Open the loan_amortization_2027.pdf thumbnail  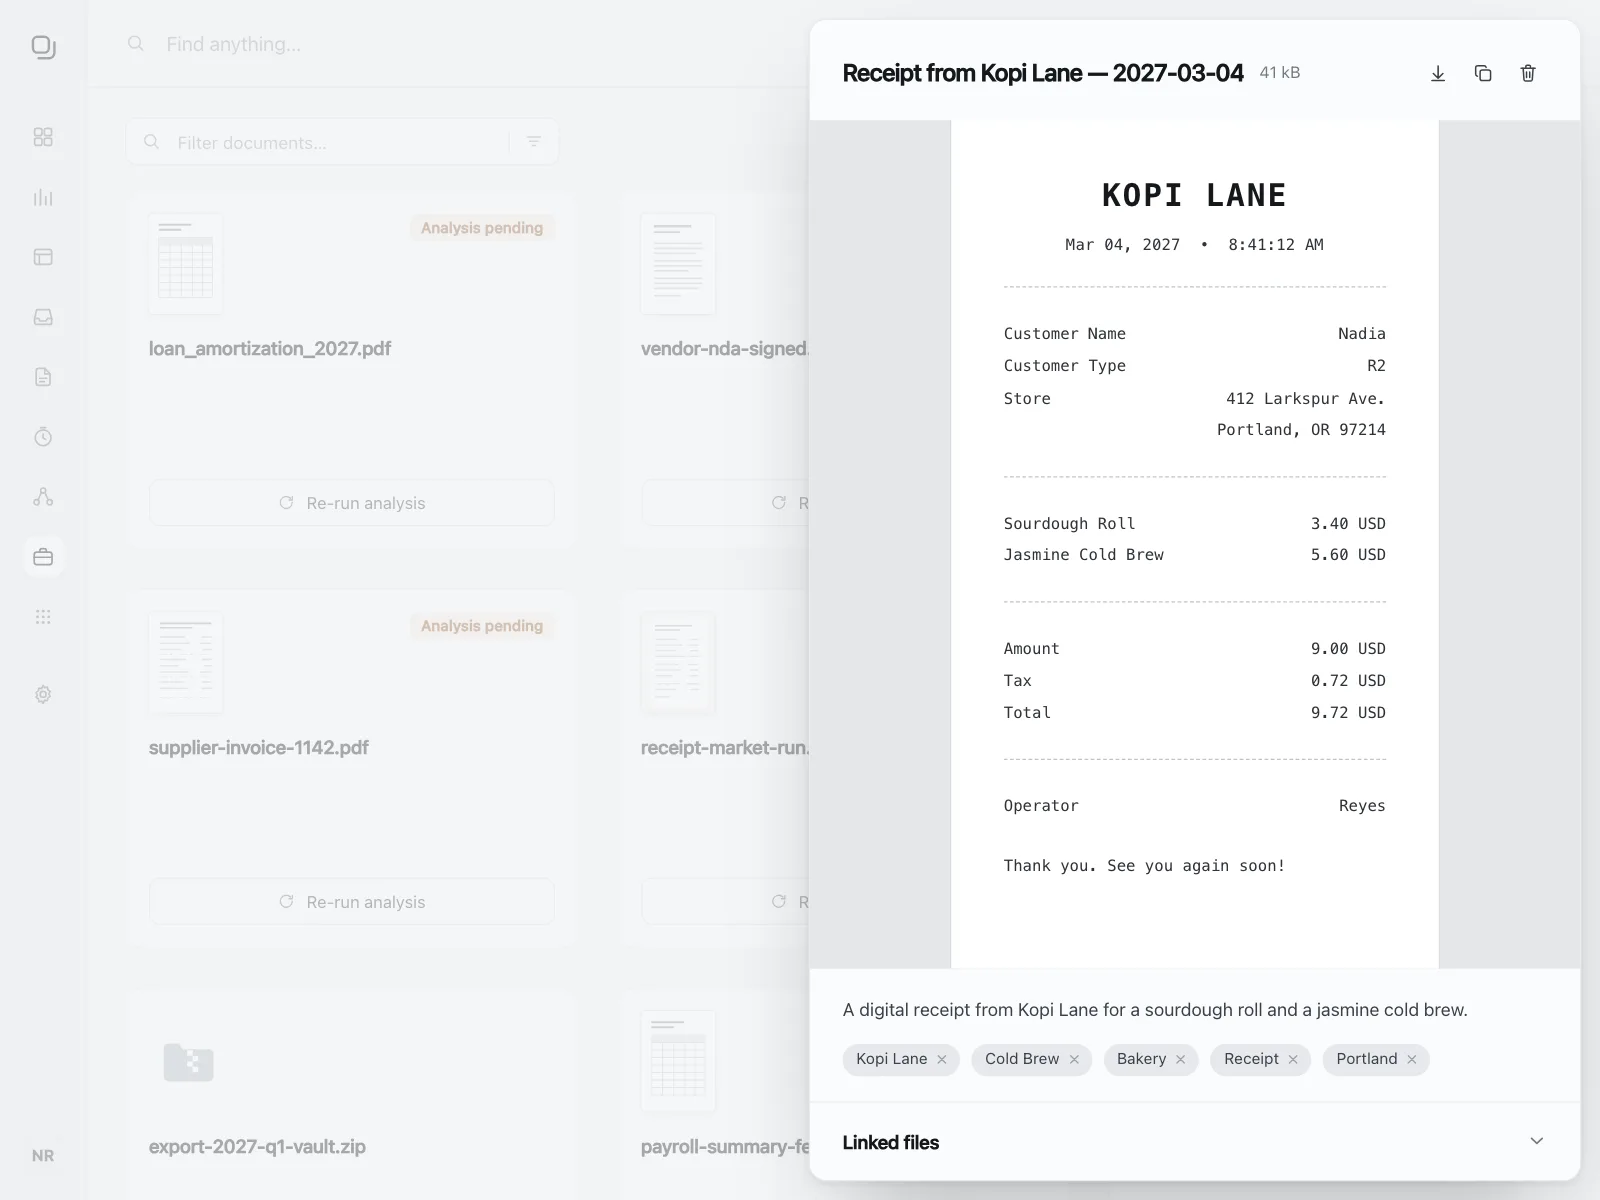point(186,264)
